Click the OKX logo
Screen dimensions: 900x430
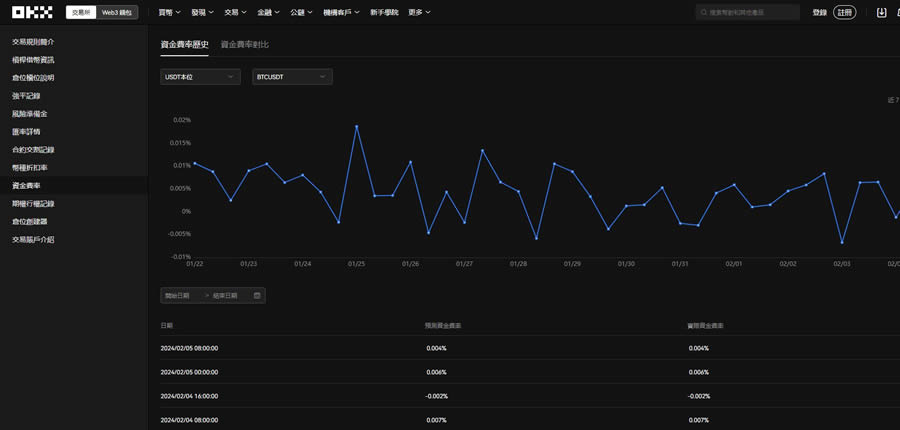click(32, 12)
